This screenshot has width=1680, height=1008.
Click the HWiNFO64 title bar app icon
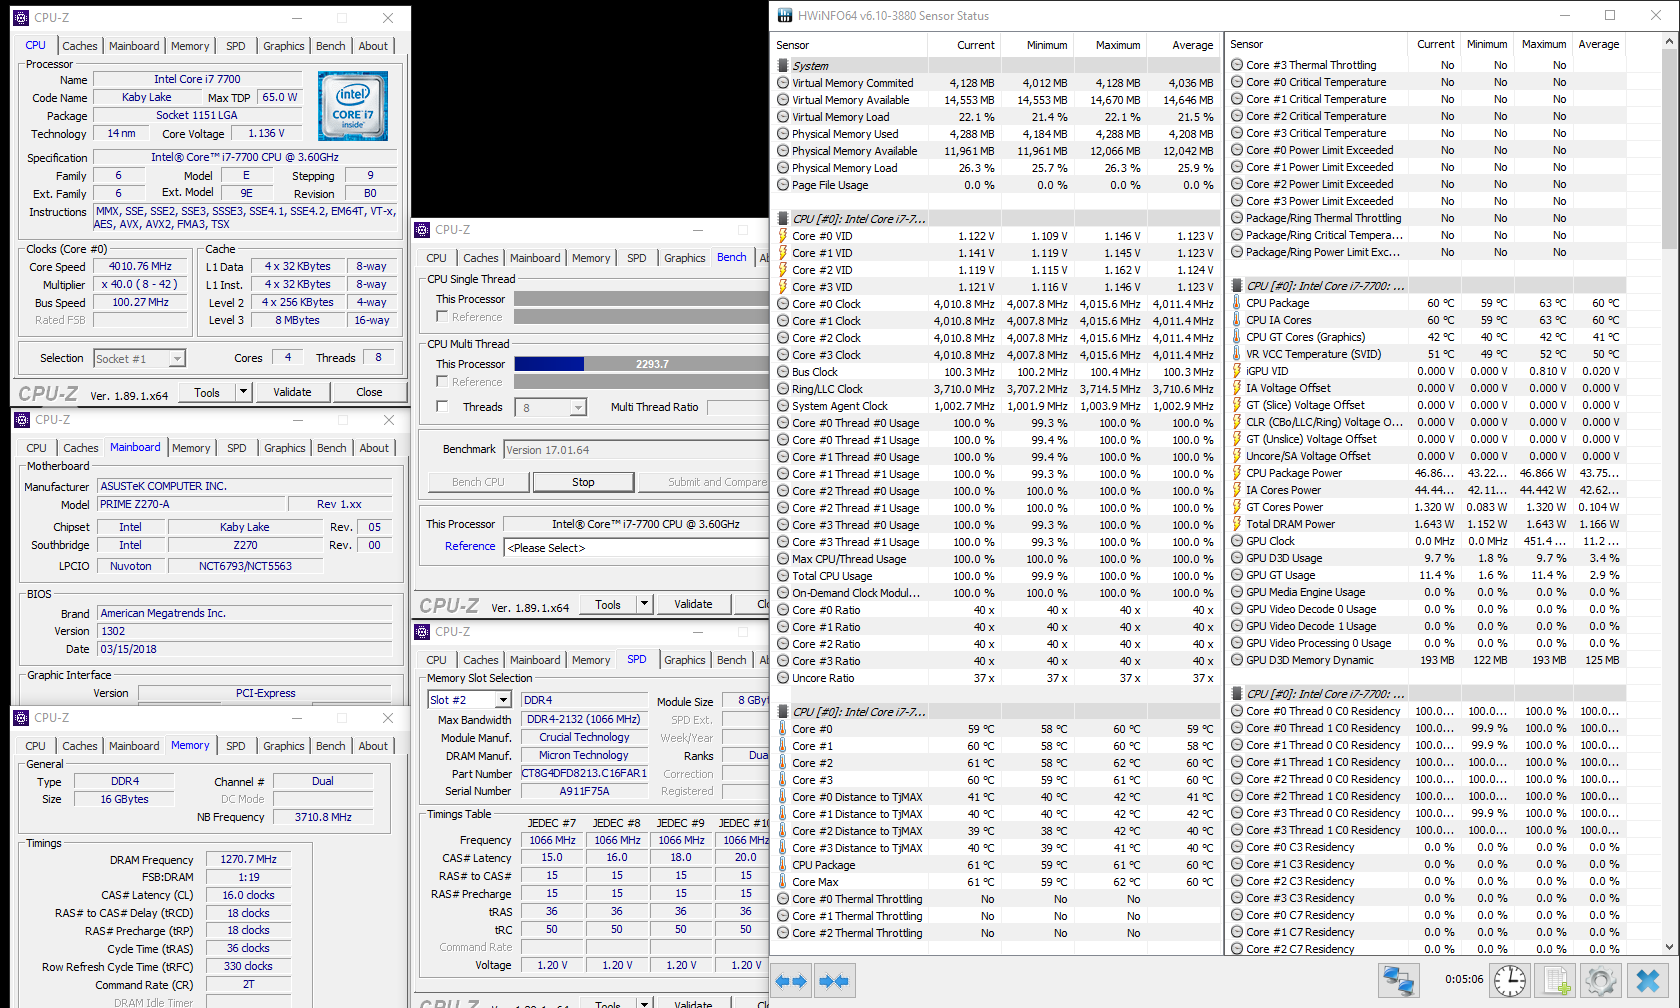[x=785, y=15]
